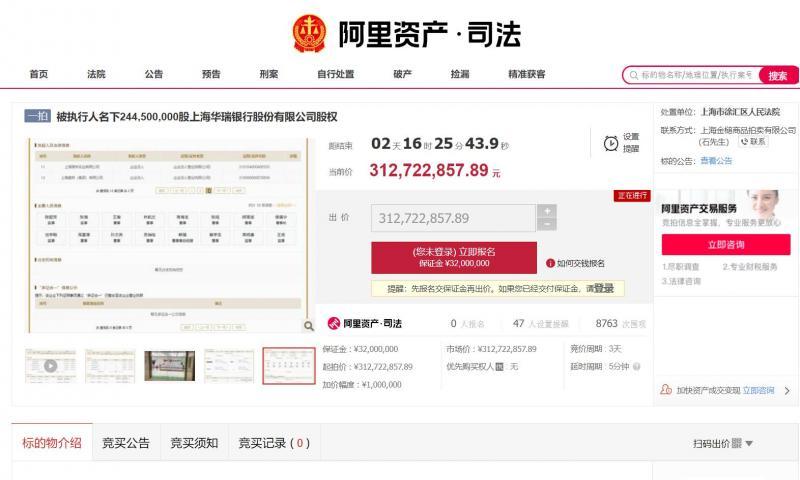800x480 pixels.
Task: Switch to the 竞买记录 (0) tab
Action: click(x=274, y=443)
